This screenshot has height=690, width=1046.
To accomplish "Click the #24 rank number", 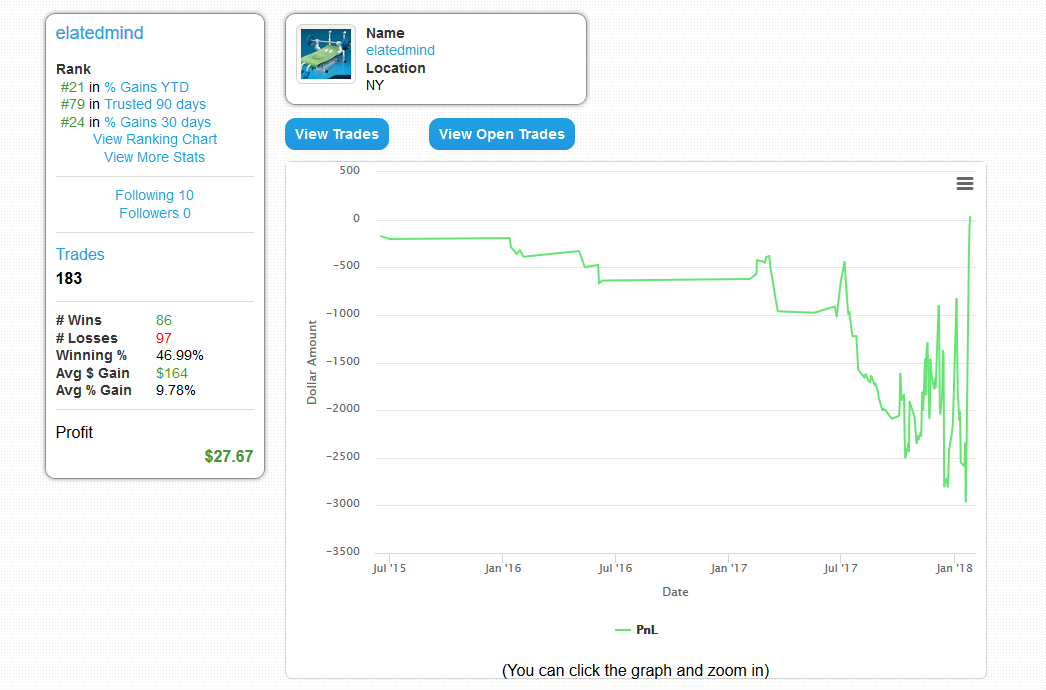I will tap(72, 122).
